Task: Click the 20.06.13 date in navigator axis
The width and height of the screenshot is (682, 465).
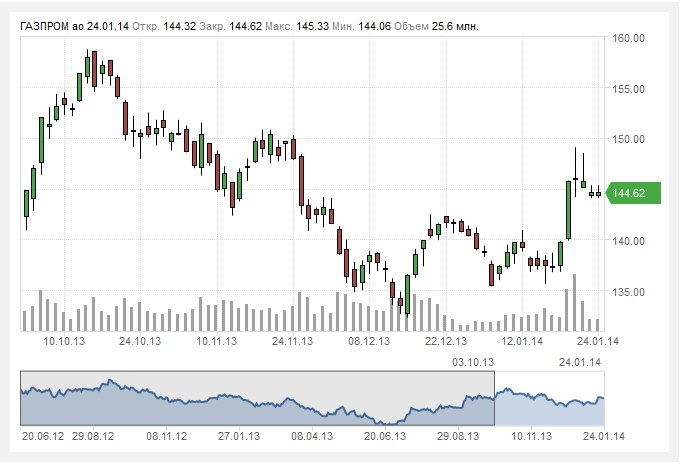Action: (384, 436)
